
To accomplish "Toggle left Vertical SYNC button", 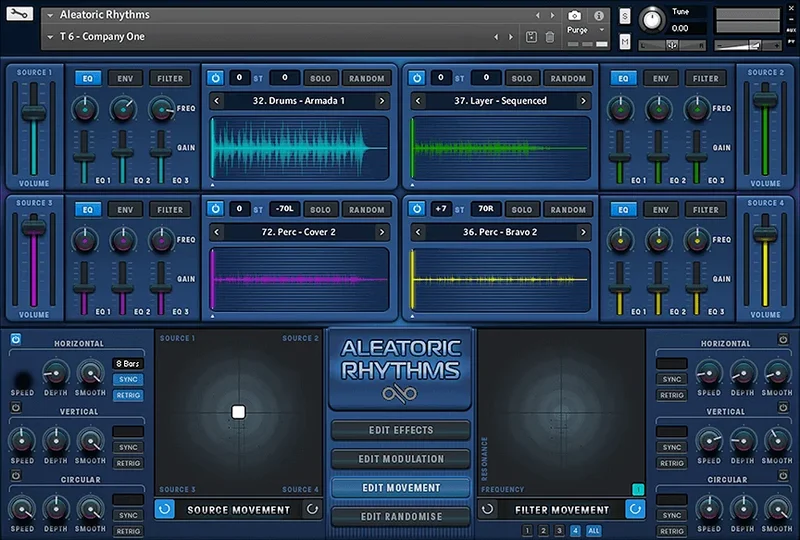I will [128, 447].
